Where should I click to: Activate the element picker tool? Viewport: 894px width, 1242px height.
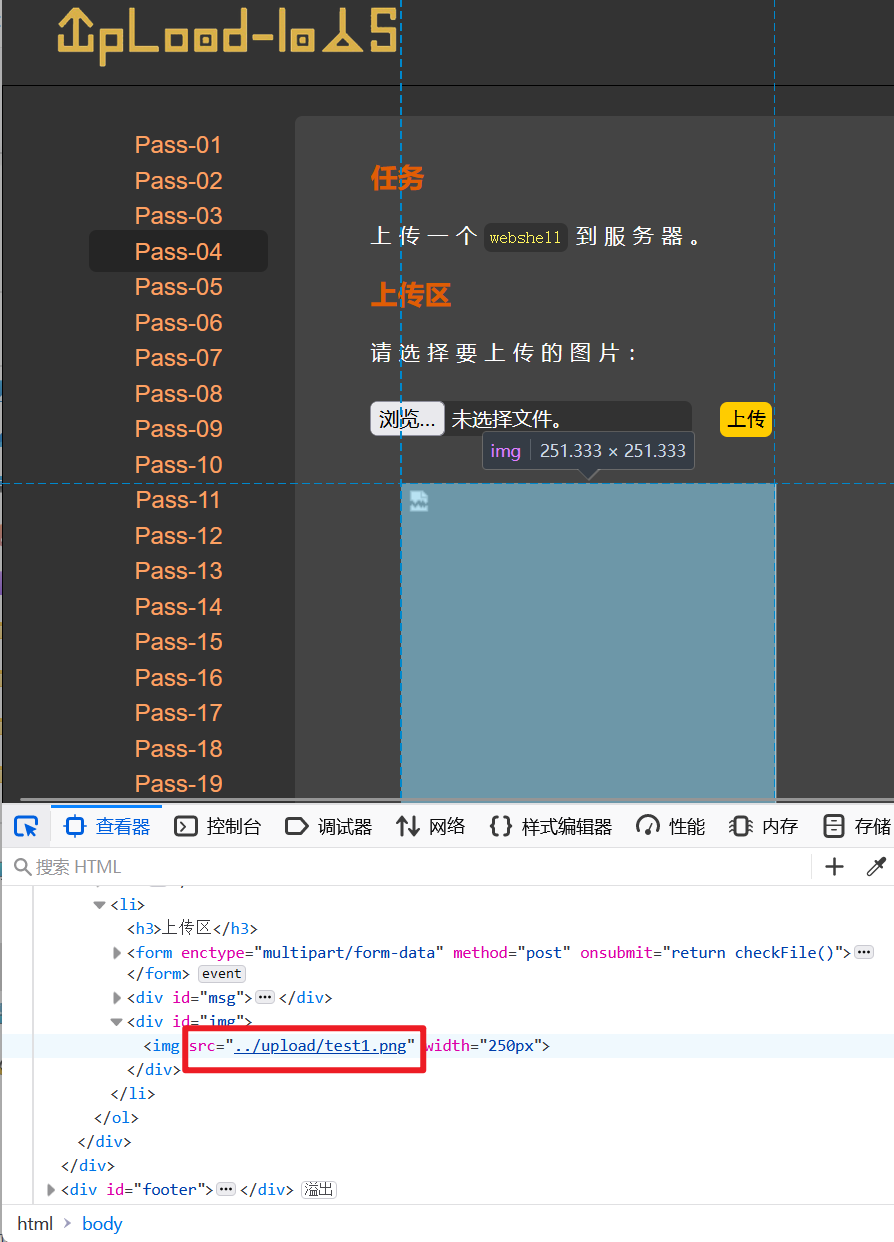26,826
